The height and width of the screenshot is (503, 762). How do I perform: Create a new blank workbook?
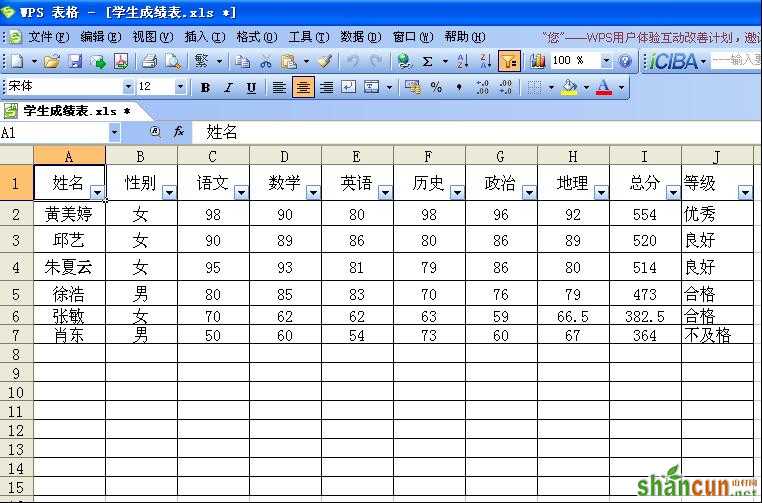point(17,61)
